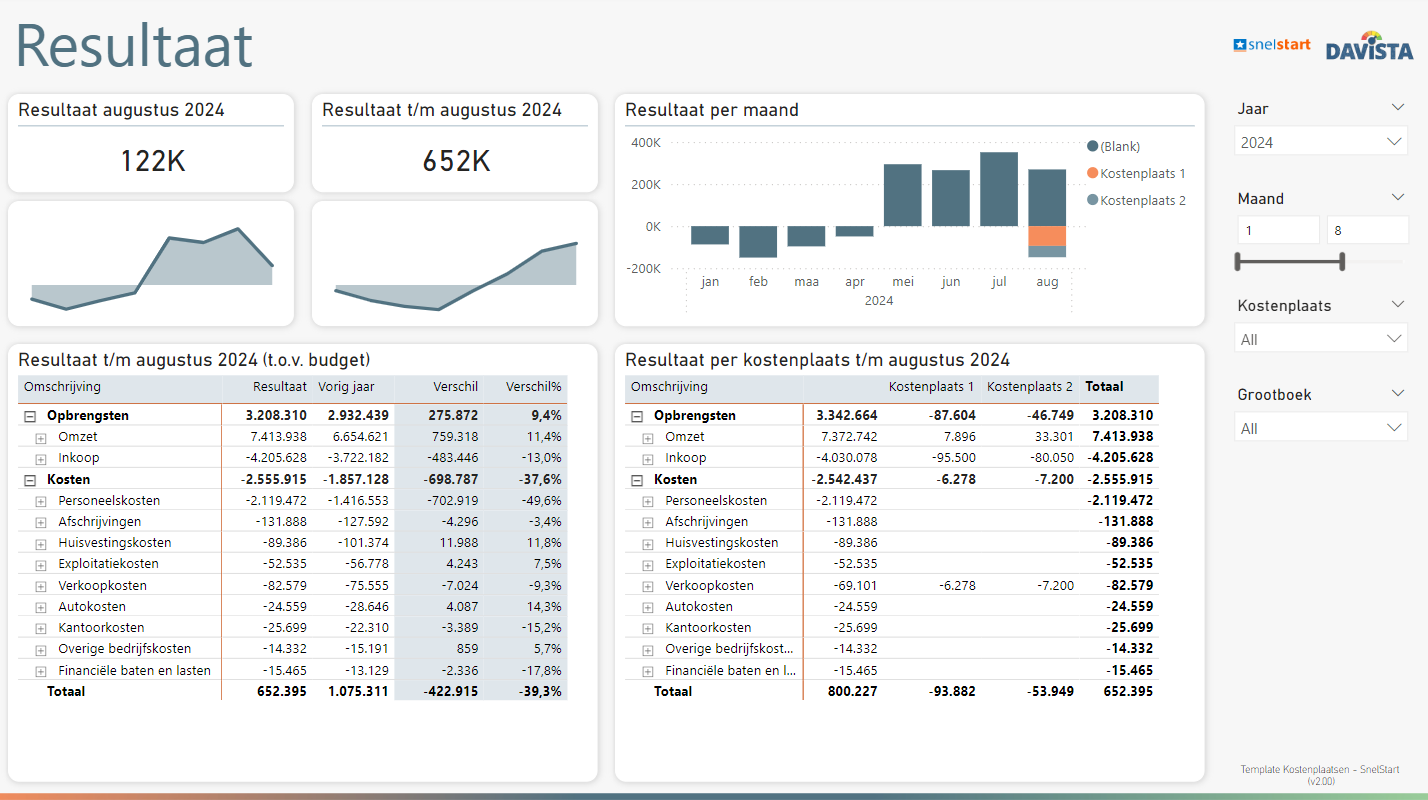Collapse Kosten row in kostenplaats table
This screenshot has height=800, width=1428.
click(x=637, y=480)
